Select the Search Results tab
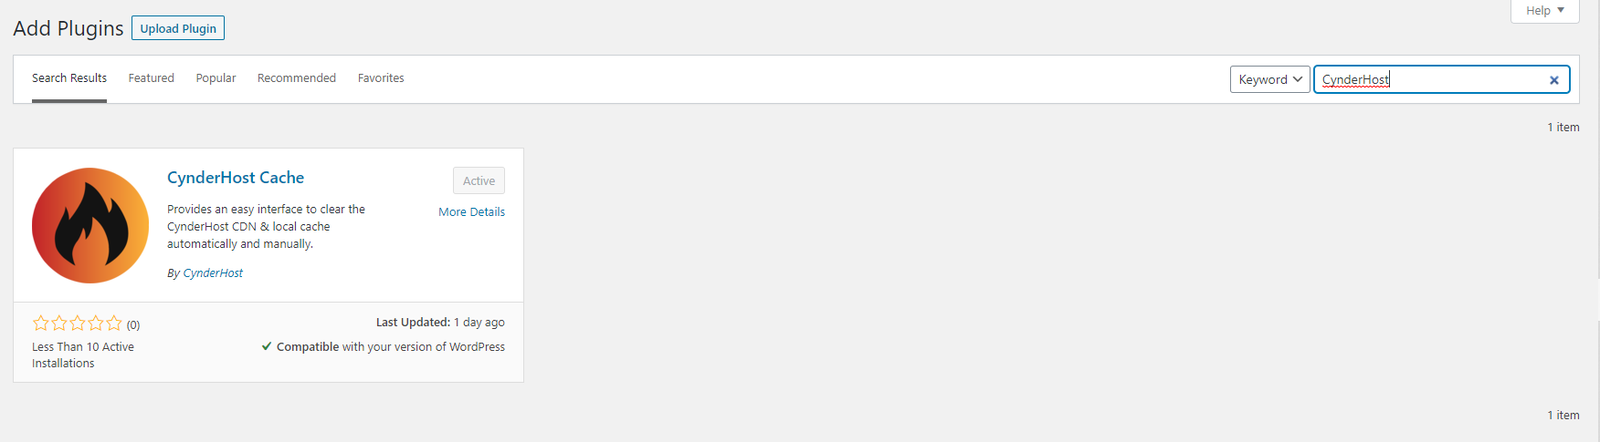Image resolution: width=1600 pixels, height=442 pixels. [69, 78]
